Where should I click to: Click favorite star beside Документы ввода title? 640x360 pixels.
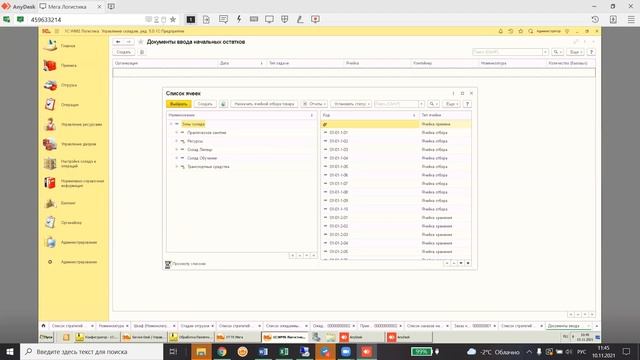pos(141,42)
